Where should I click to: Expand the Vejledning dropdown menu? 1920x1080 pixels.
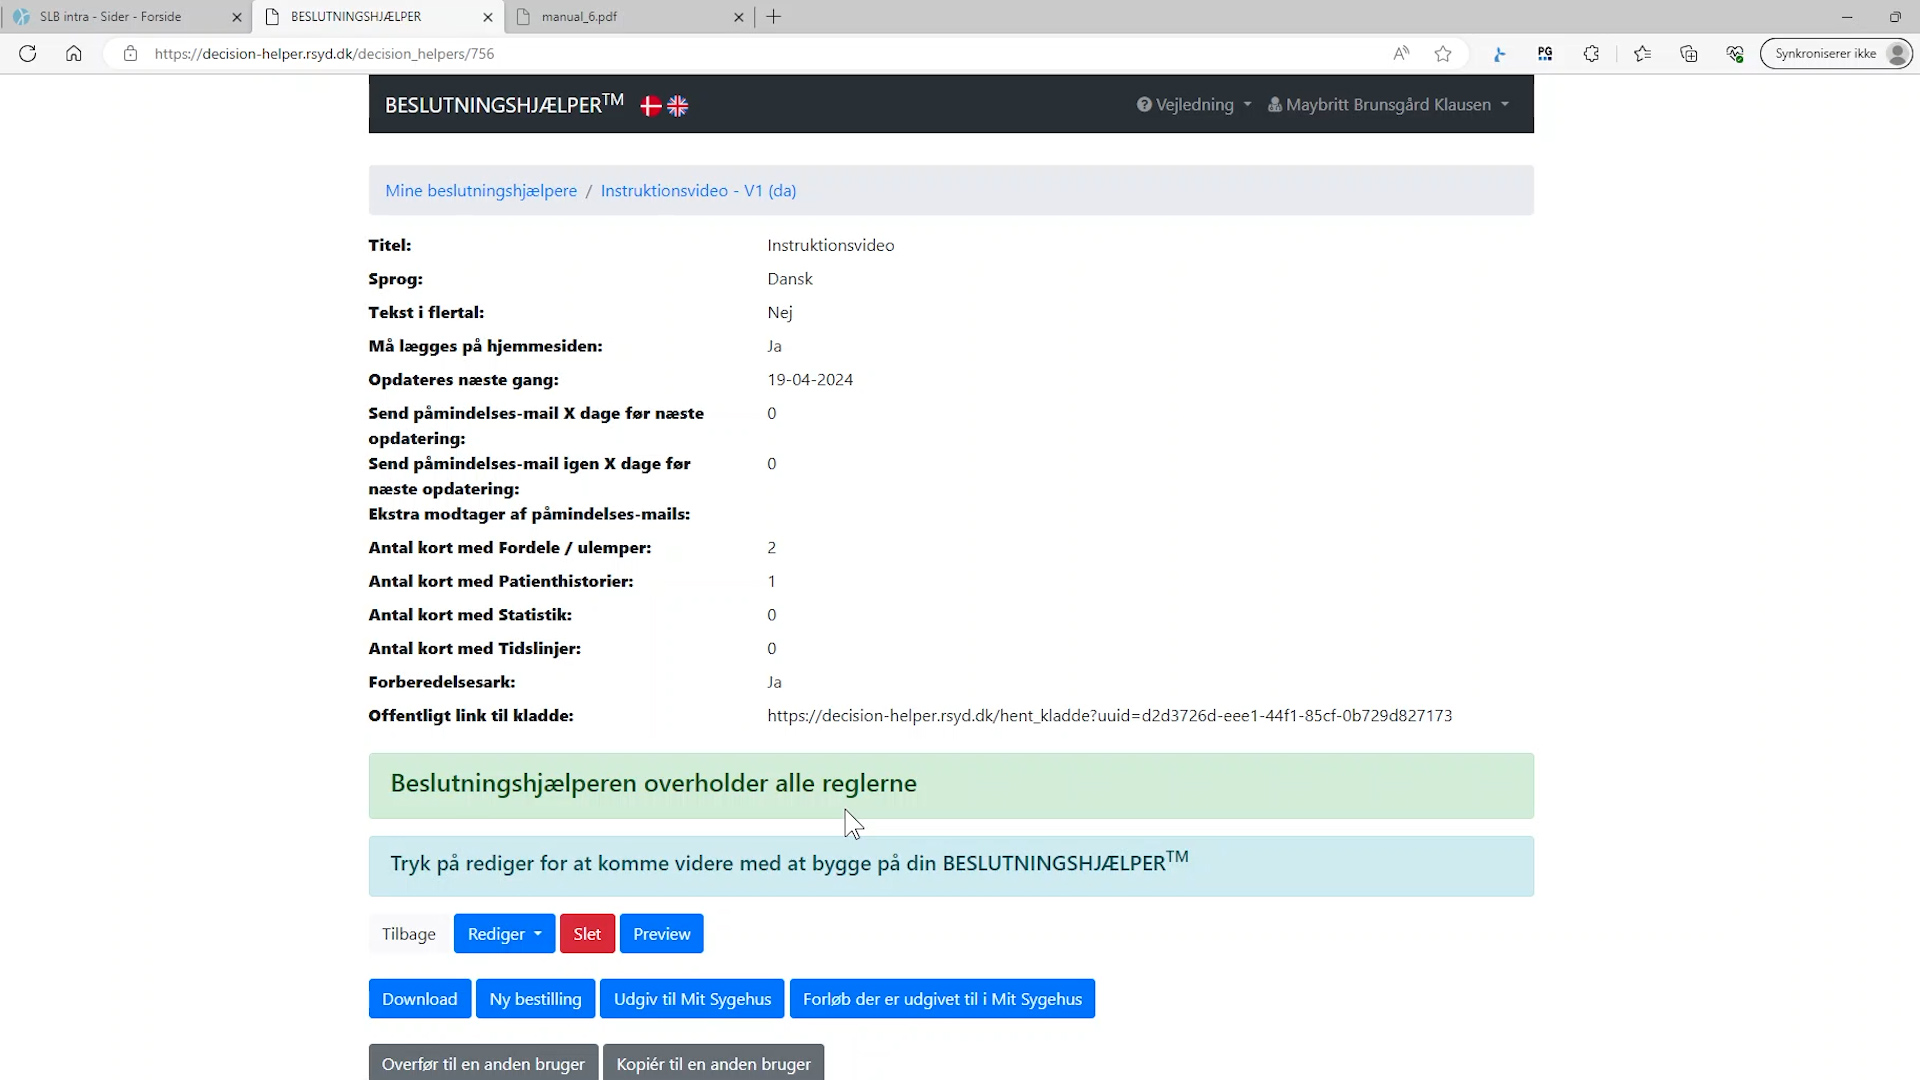pos(1194,105)
